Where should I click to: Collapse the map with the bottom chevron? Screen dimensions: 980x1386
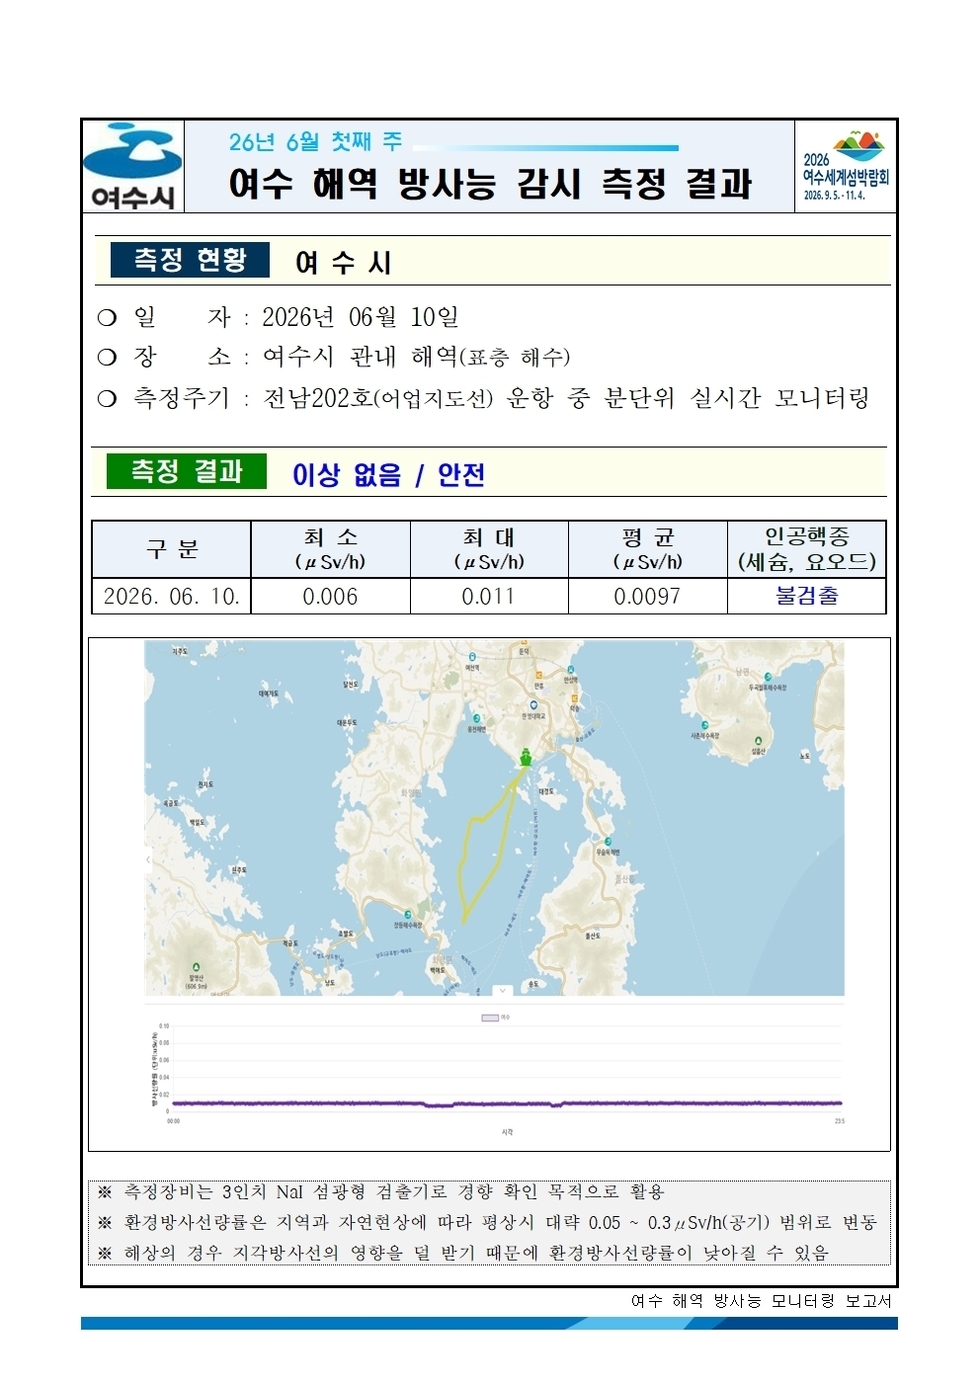(502, 990)
